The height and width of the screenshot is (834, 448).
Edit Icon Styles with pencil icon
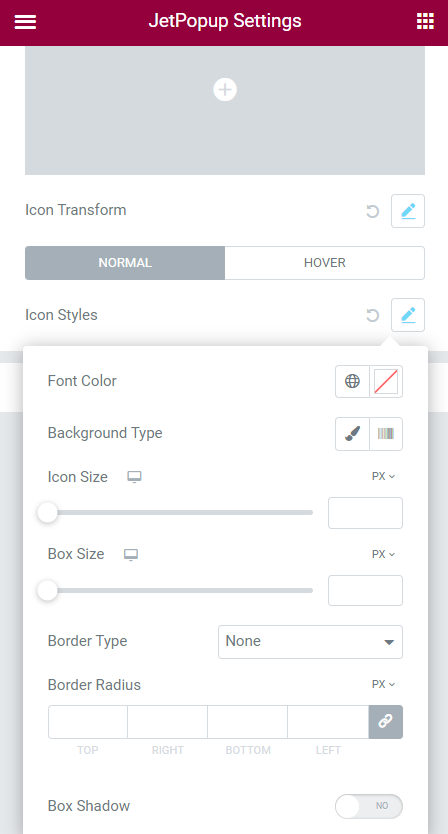(x=408, y=315)
